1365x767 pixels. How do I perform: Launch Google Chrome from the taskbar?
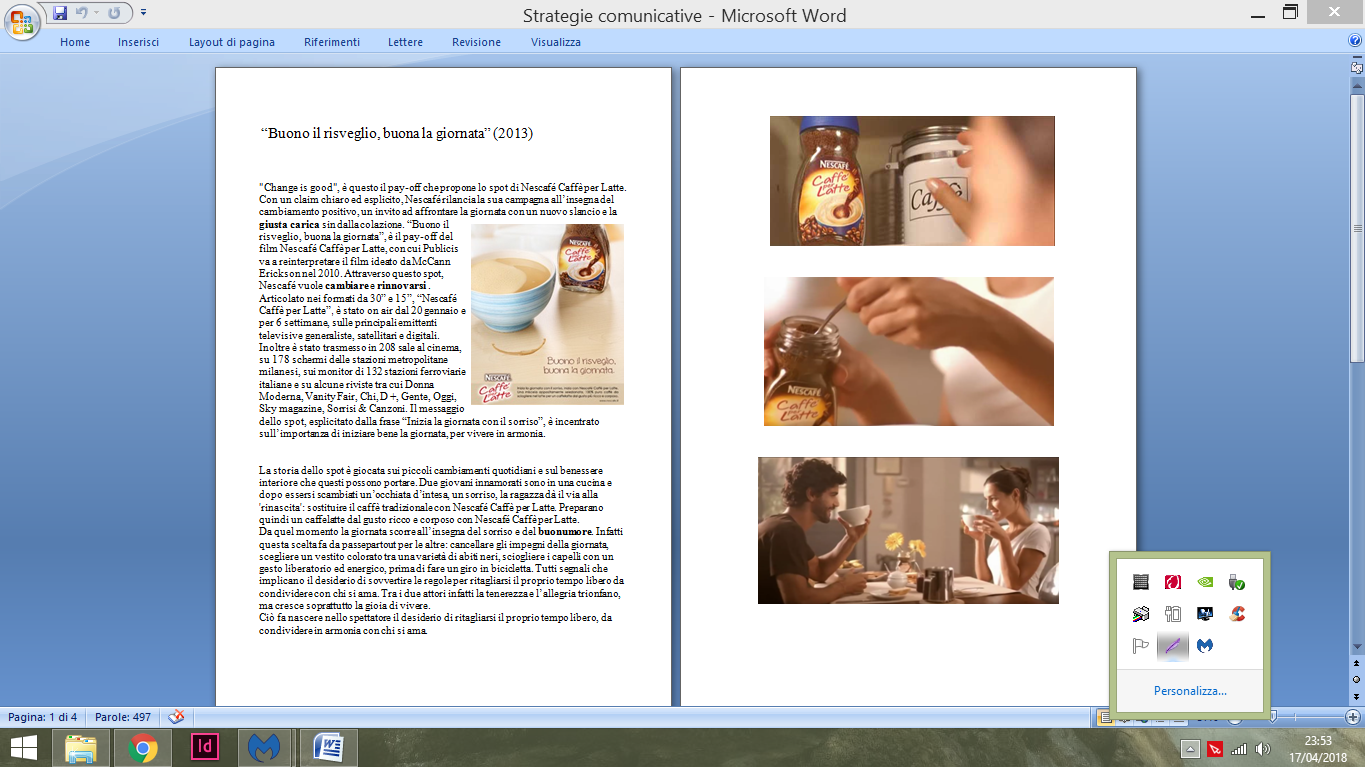coord(143,747)
